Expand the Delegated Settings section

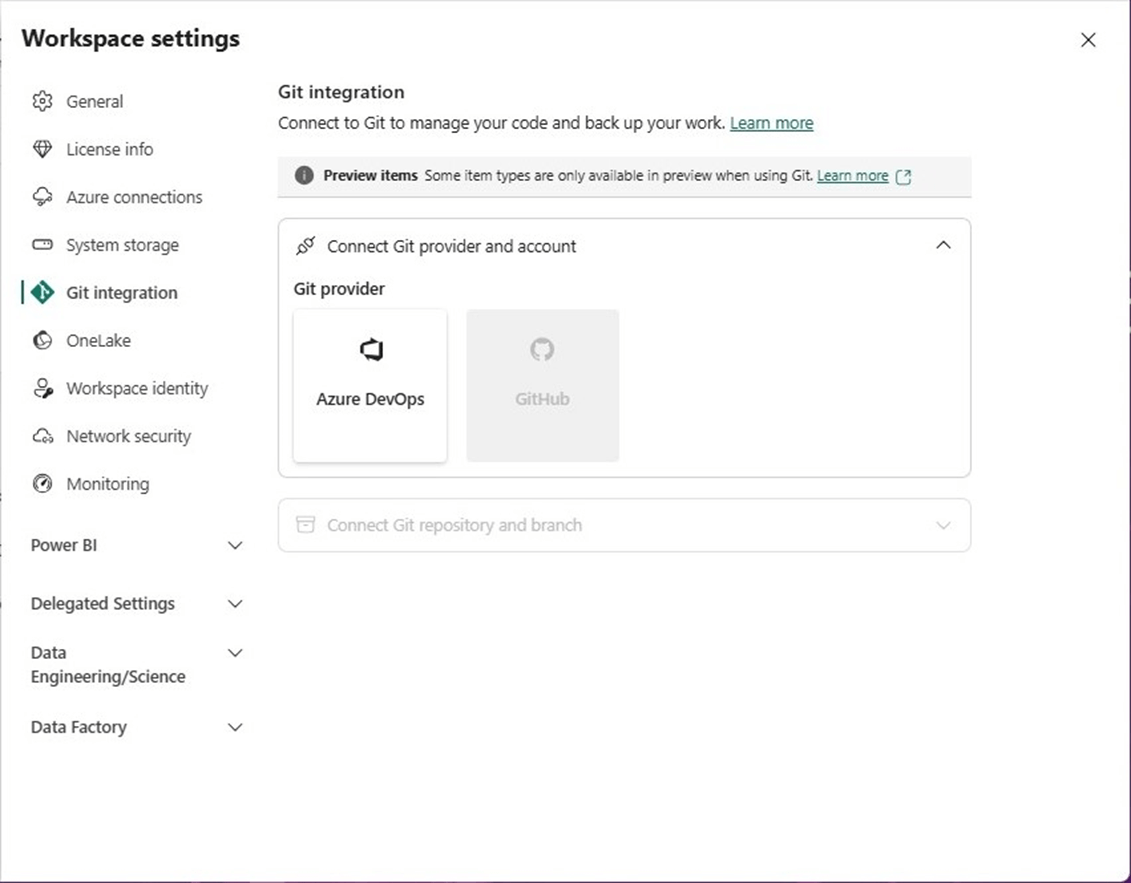click(x=235, y=604)
